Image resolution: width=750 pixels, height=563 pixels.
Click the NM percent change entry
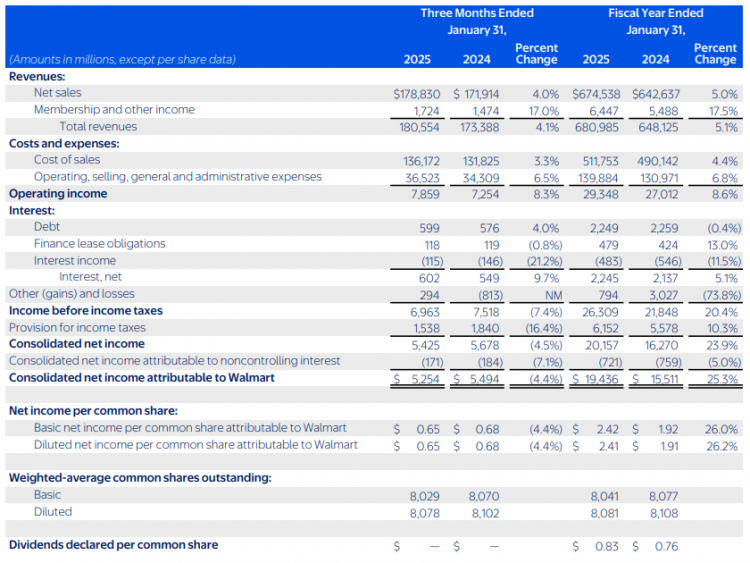pyautogui.click(x=553, y=295)
